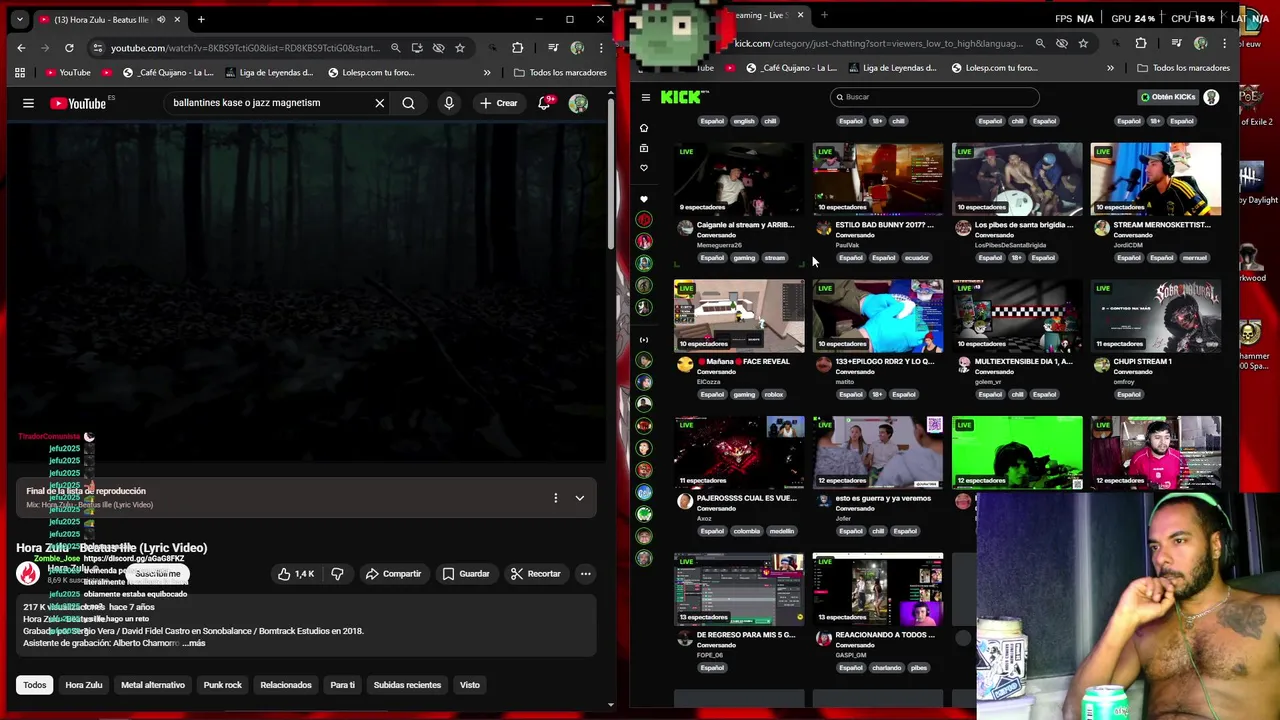Select the Visto chip
Screen dimensions: 1280x720
pos(470,685)
